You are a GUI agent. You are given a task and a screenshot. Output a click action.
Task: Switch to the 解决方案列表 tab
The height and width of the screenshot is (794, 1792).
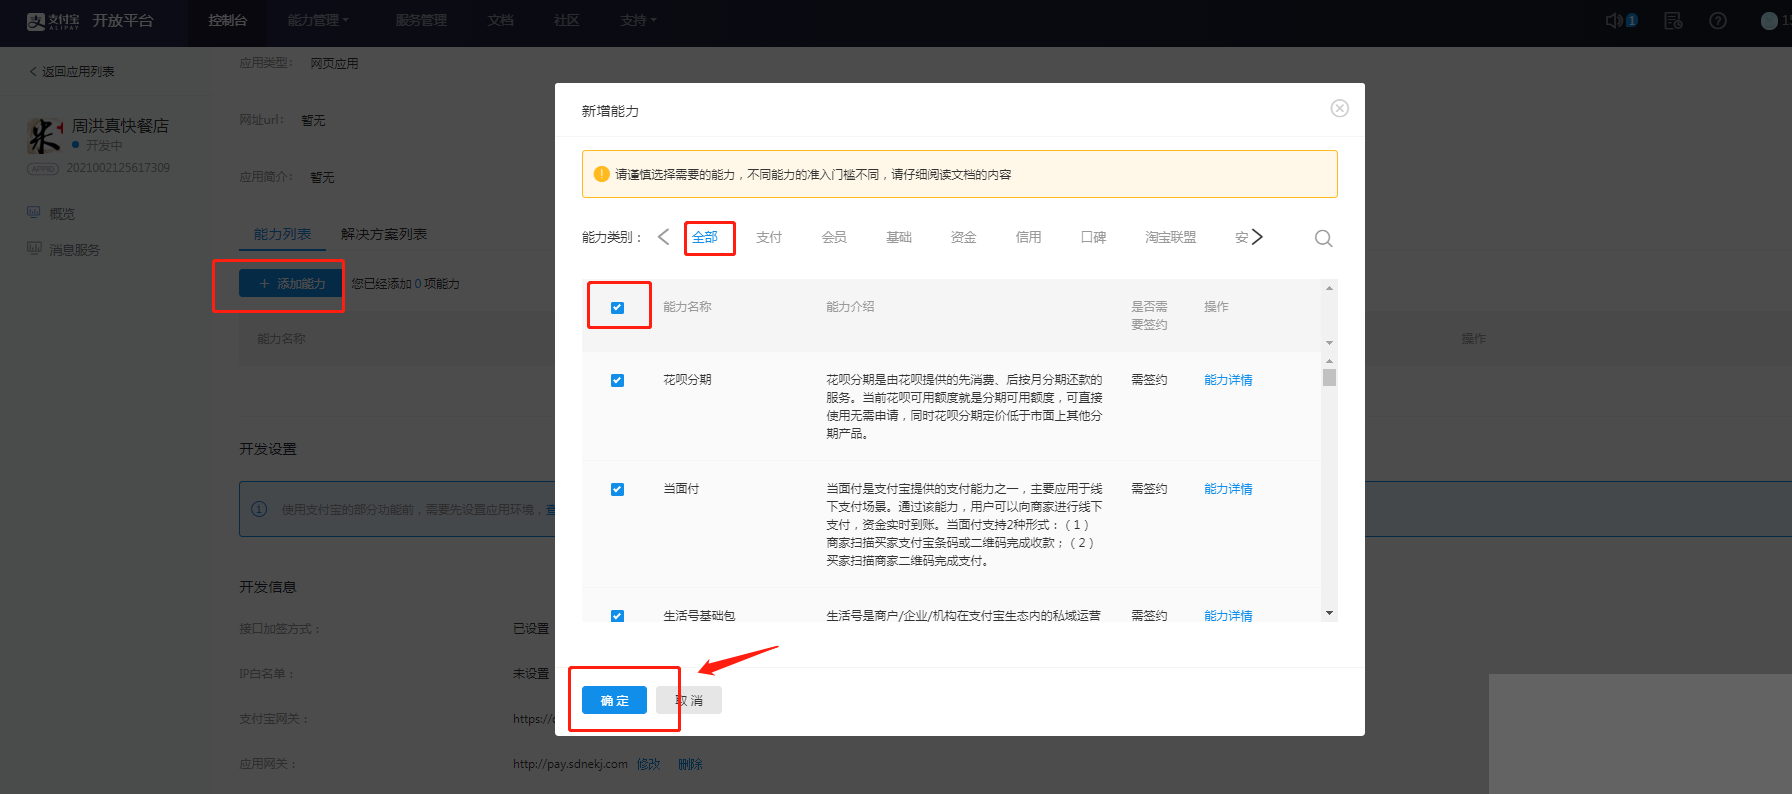[x=384, y=234]
